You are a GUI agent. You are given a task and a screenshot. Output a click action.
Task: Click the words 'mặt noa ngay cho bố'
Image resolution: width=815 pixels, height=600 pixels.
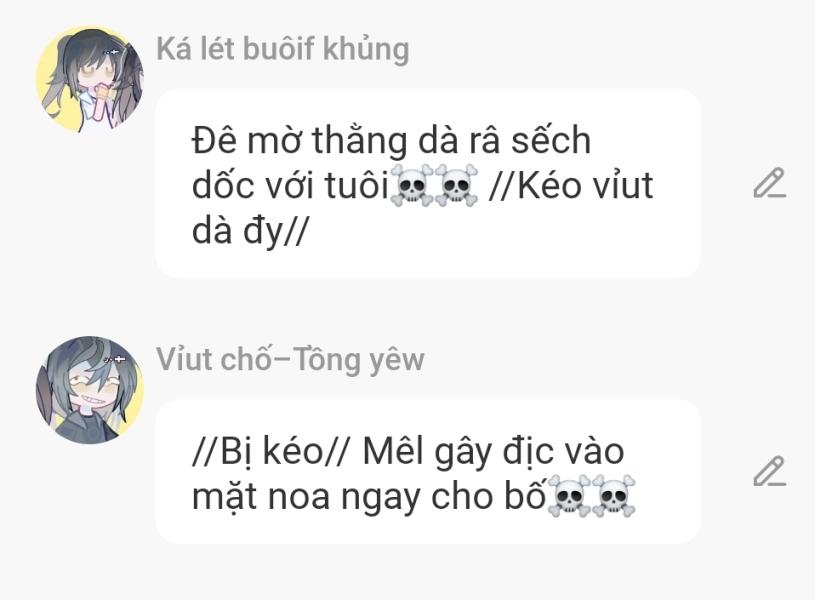click(369, 497)
